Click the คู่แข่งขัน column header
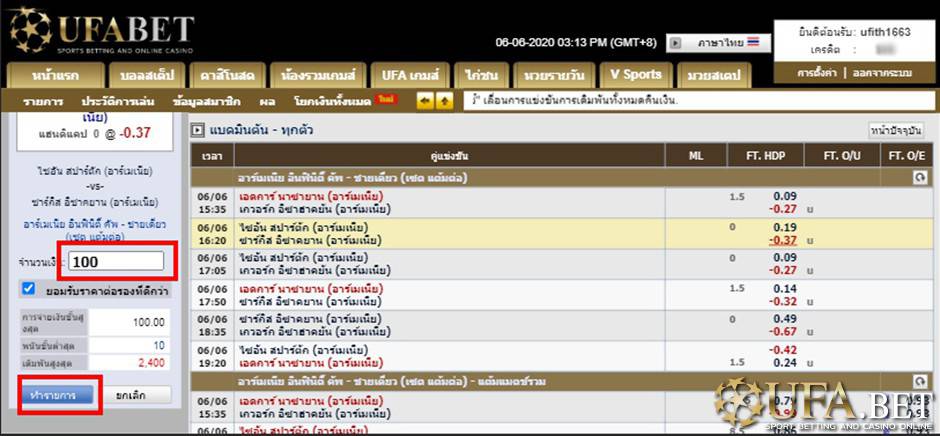This screenshot has height=436, width=940. click(450, 156)
